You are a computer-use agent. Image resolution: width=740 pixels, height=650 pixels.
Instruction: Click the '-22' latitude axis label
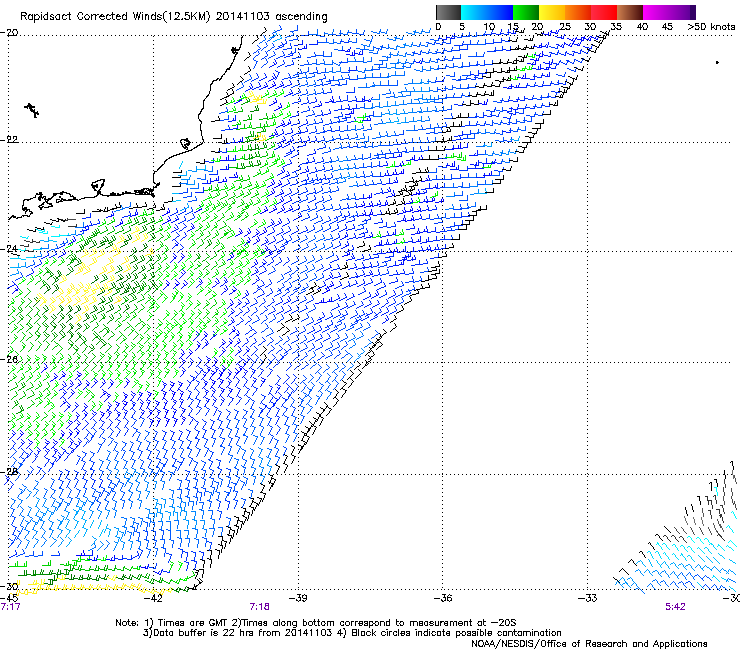[x=9, y=140]
